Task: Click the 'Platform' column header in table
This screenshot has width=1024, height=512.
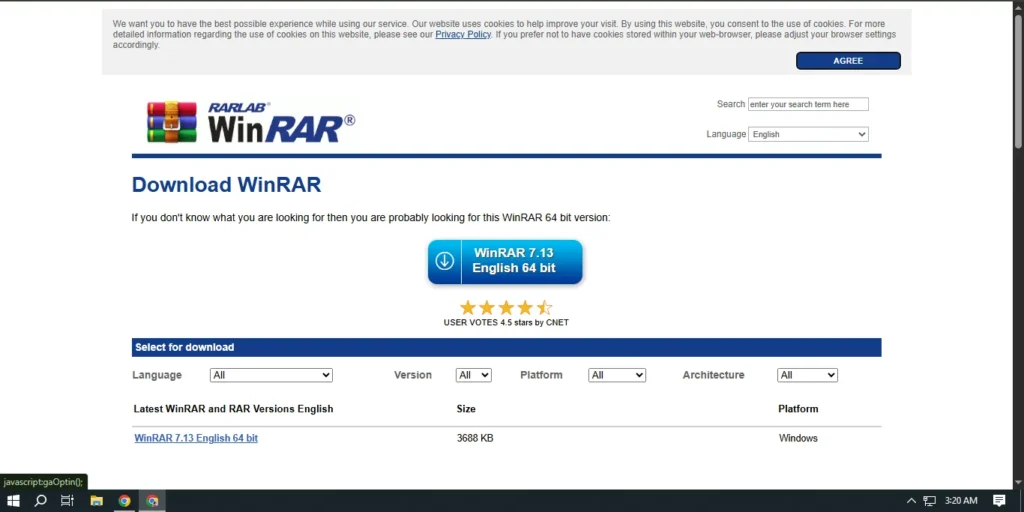Action: [x=798, y=409]
